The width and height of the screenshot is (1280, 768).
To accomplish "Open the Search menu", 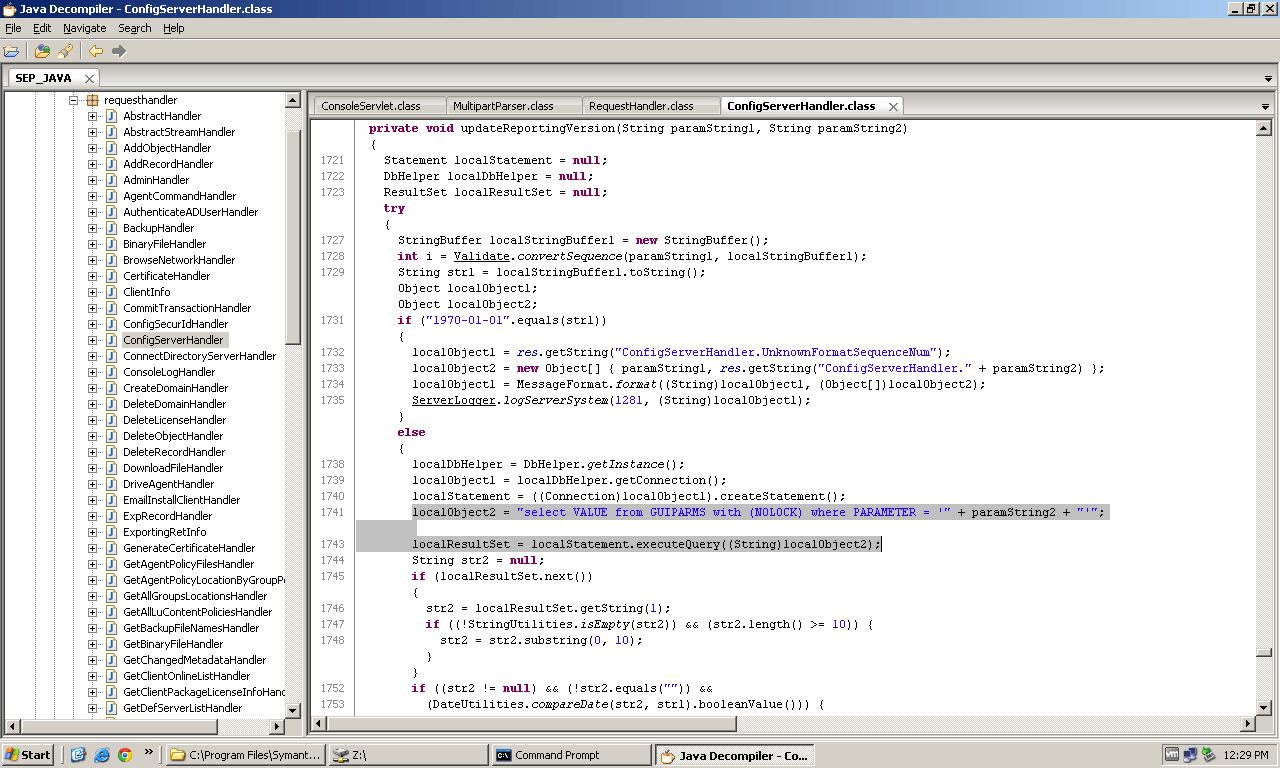I will [x=135, y=28].
